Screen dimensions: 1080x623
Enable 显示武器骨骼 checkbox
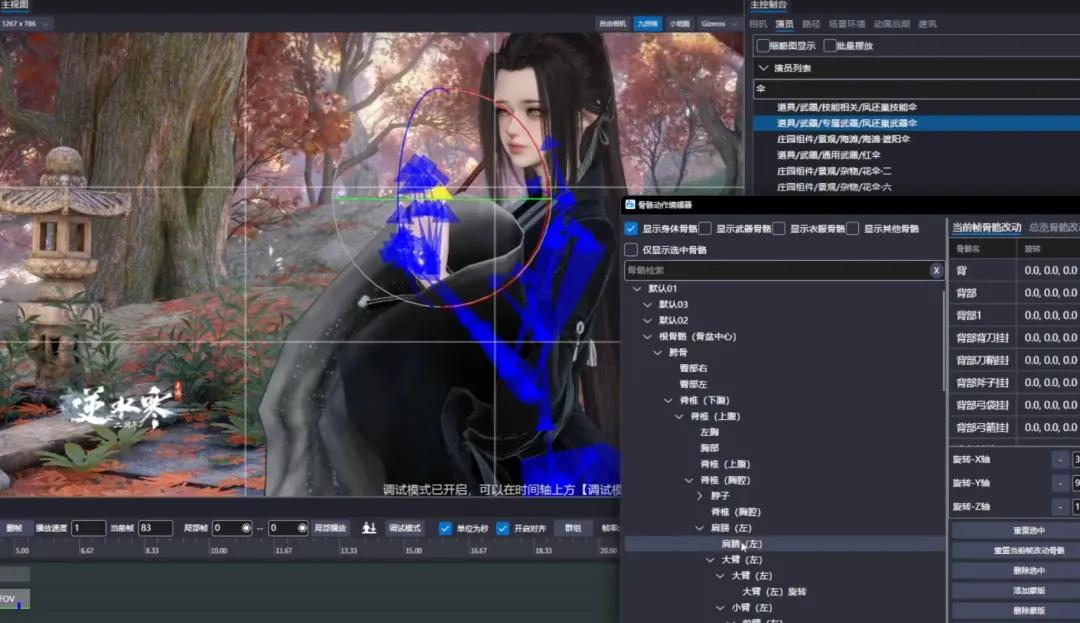705,229
